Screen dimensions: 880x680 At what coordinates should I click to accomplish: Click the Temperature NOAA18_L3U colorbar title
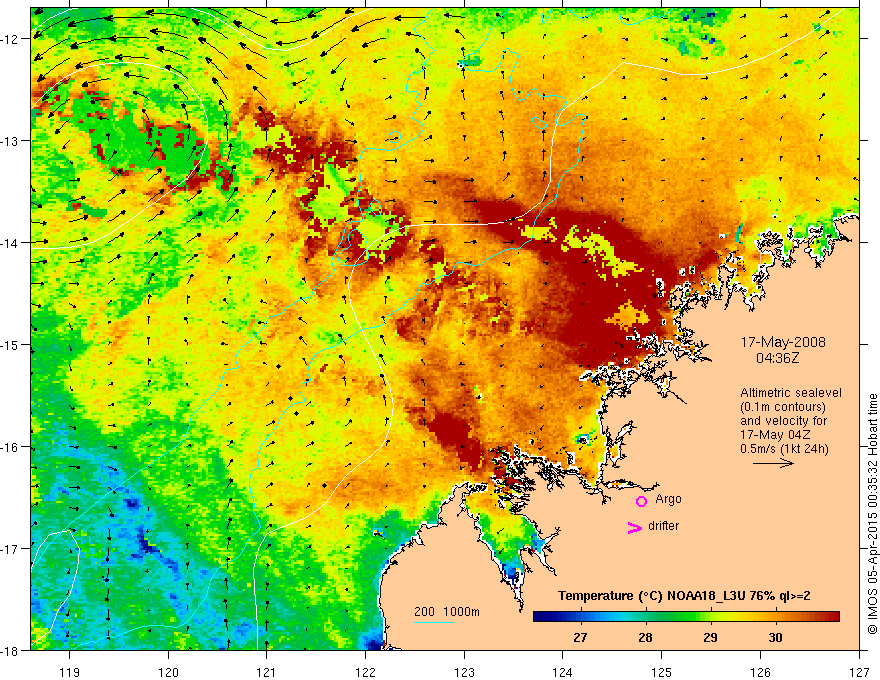coord(684,596)
